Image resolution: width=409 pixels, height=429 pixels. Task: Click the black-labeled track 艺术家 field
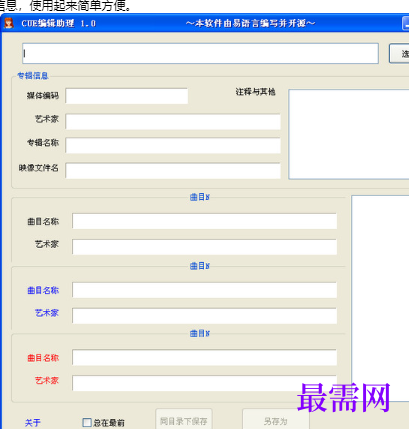click(x=205, y=247)
